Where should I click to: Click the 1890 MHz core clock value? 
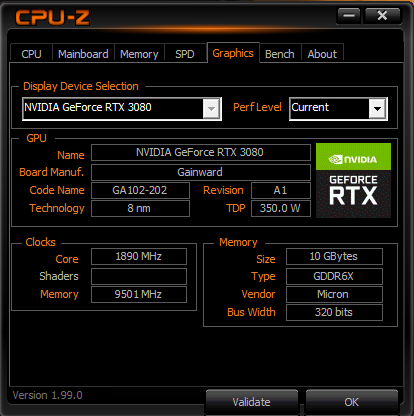139,256
